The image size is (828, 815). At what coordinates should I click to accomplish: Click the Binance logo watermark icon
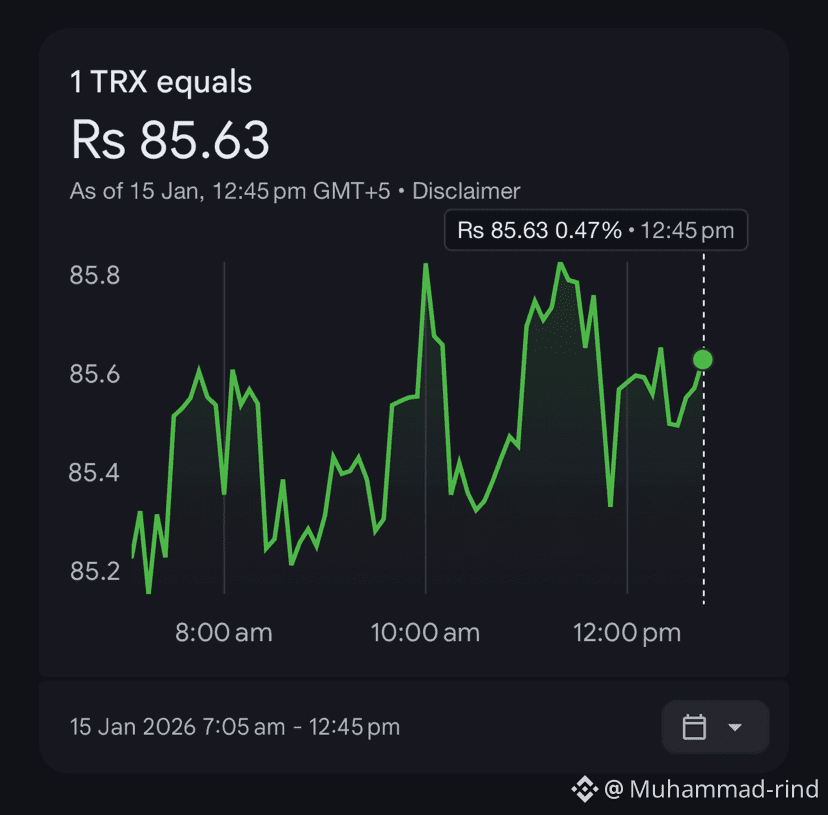pos(584,790)
